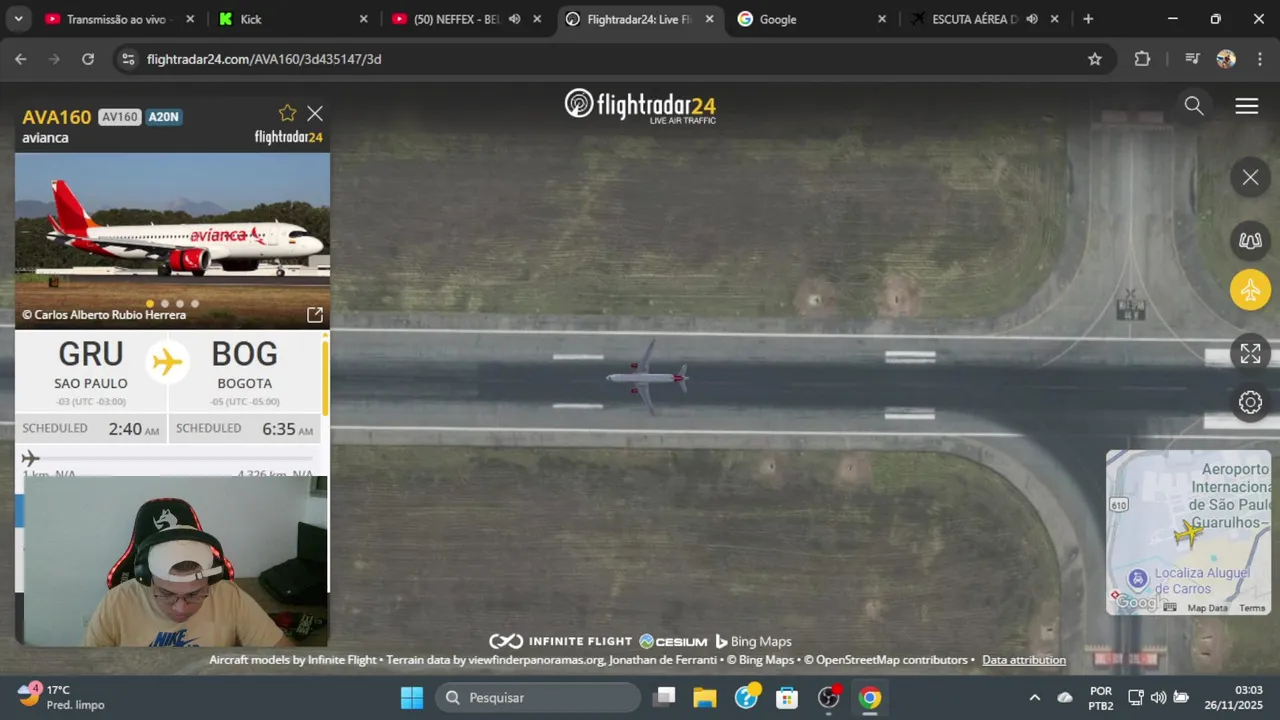Click the Google minimap thumbnail
The width and height of the screenshot is (1280, 720).
pyautogui.click(x=1188, y=532)
